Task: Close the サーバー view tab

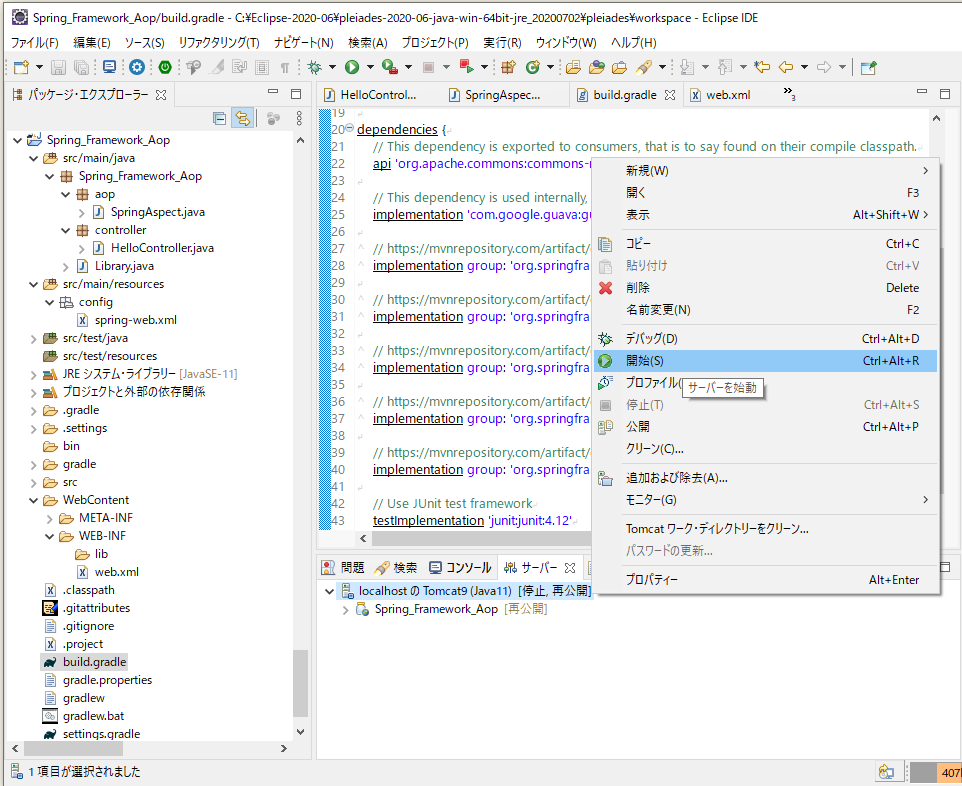Action: (x=570, y=568)
